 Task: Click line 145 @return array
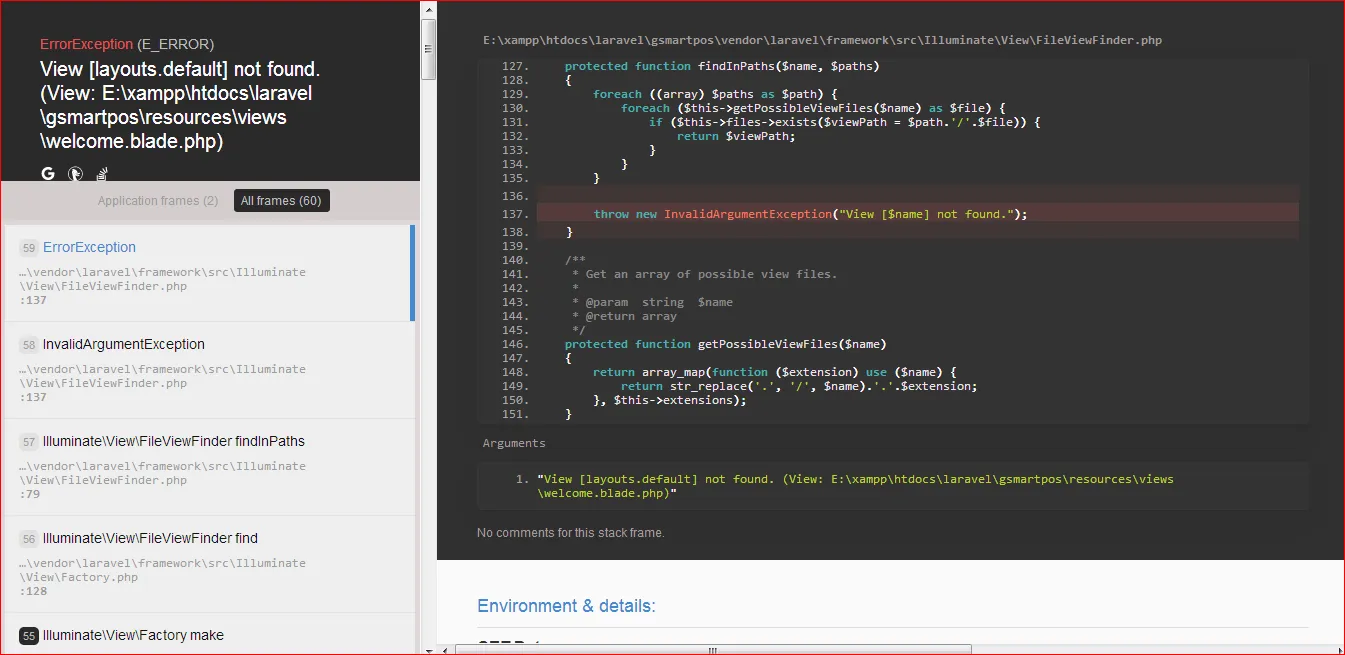coord(624,316)
